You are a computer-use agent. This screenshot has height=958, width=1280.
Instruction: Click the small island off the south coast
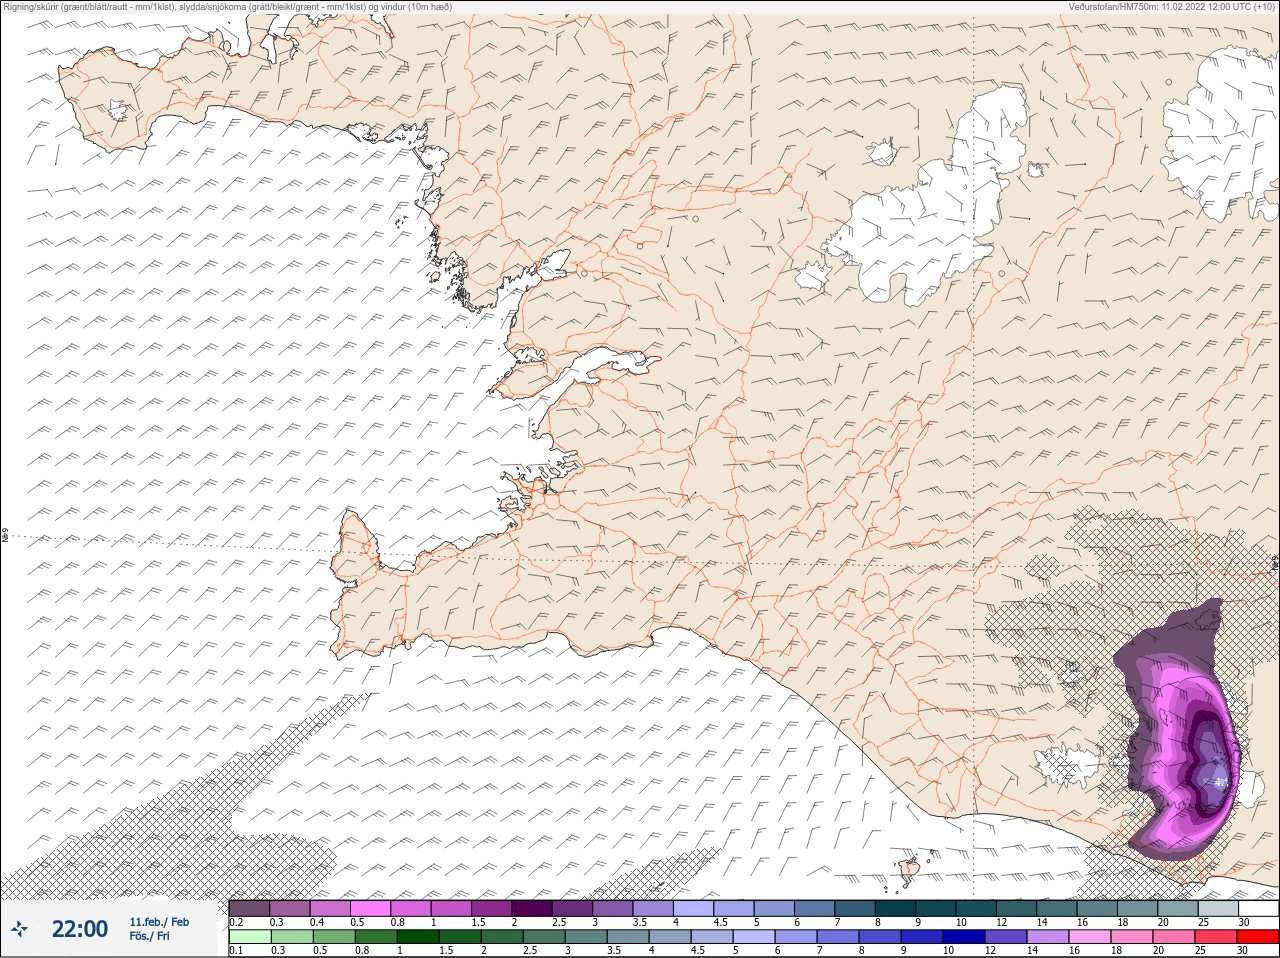tap(909, 870)
